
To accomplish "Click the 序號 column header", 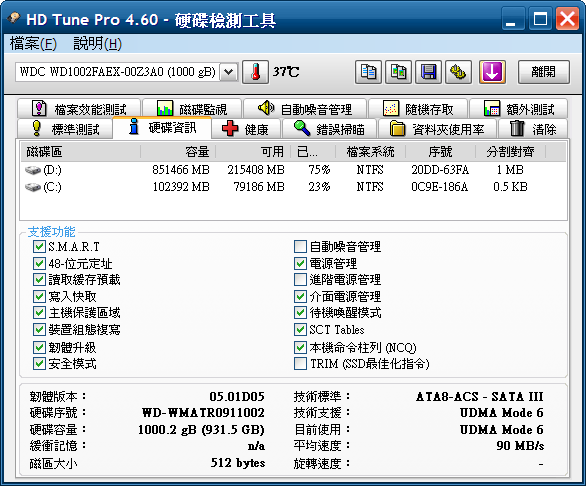I will click(440, 152).
